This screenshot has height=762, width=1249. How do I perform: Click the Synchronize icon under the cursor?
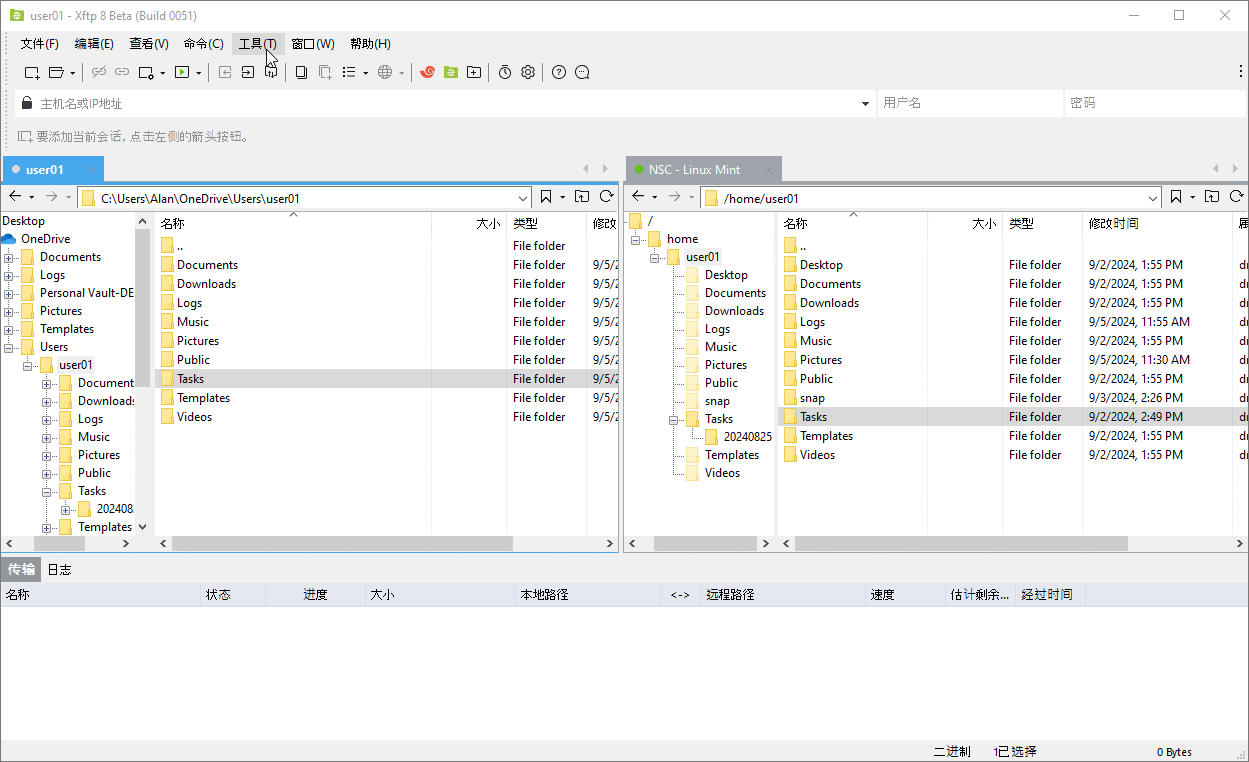[271, 72]
